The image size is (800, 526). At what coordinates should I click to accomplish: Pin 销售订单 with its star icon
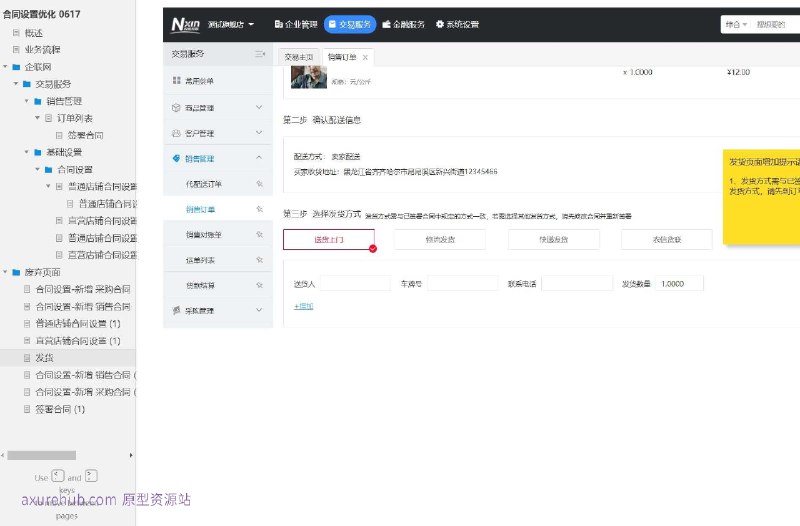(x=260, y=209)
